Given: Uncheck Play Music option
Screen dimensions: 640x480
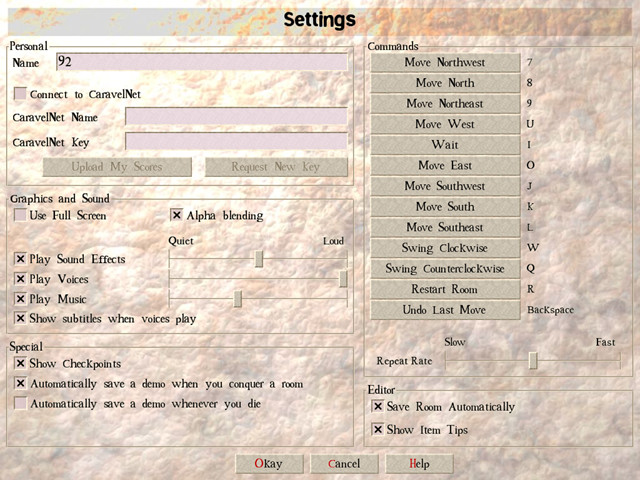Looking at the screenshot, I should (x=20, y=299).
